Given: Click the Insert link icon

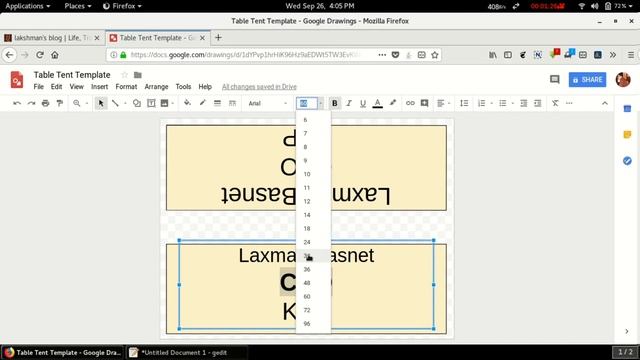Looking at the screenshot, I should (x=410, y=103).
